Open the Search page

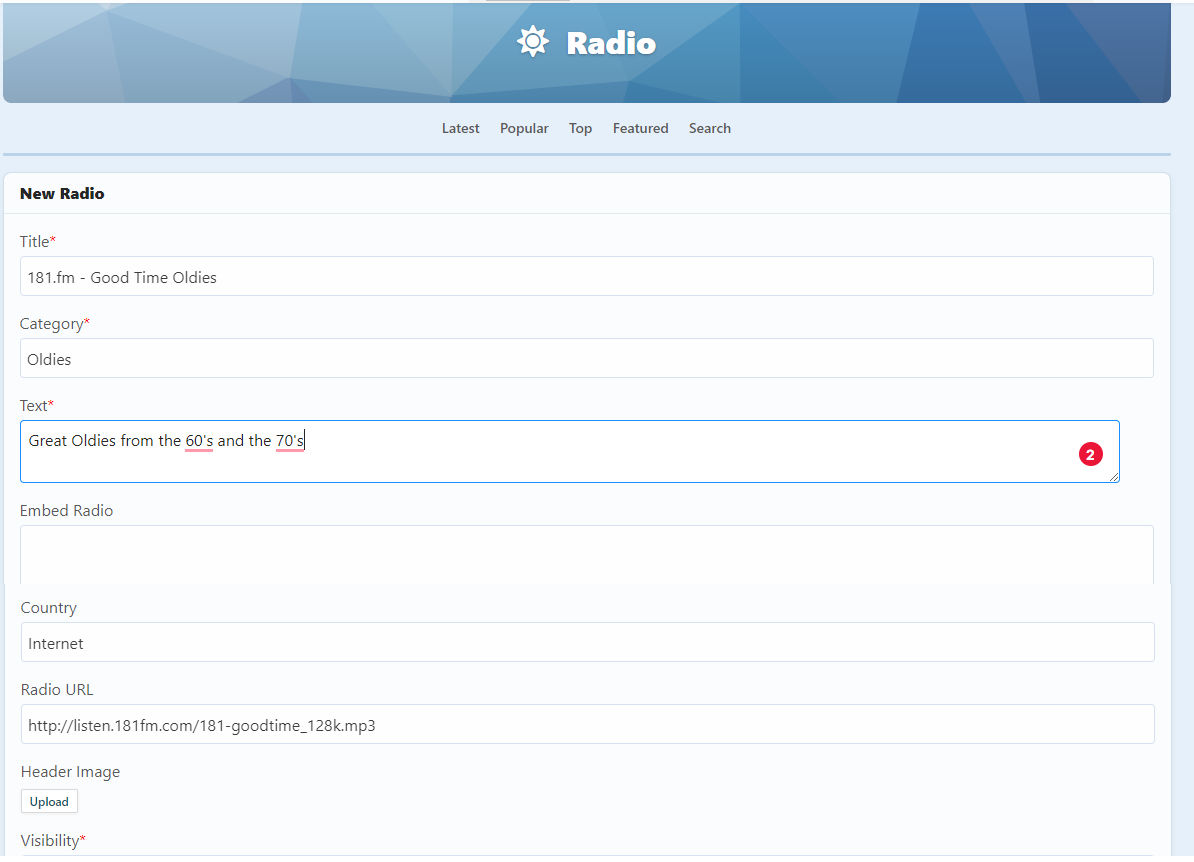click(x=709, y=128)
